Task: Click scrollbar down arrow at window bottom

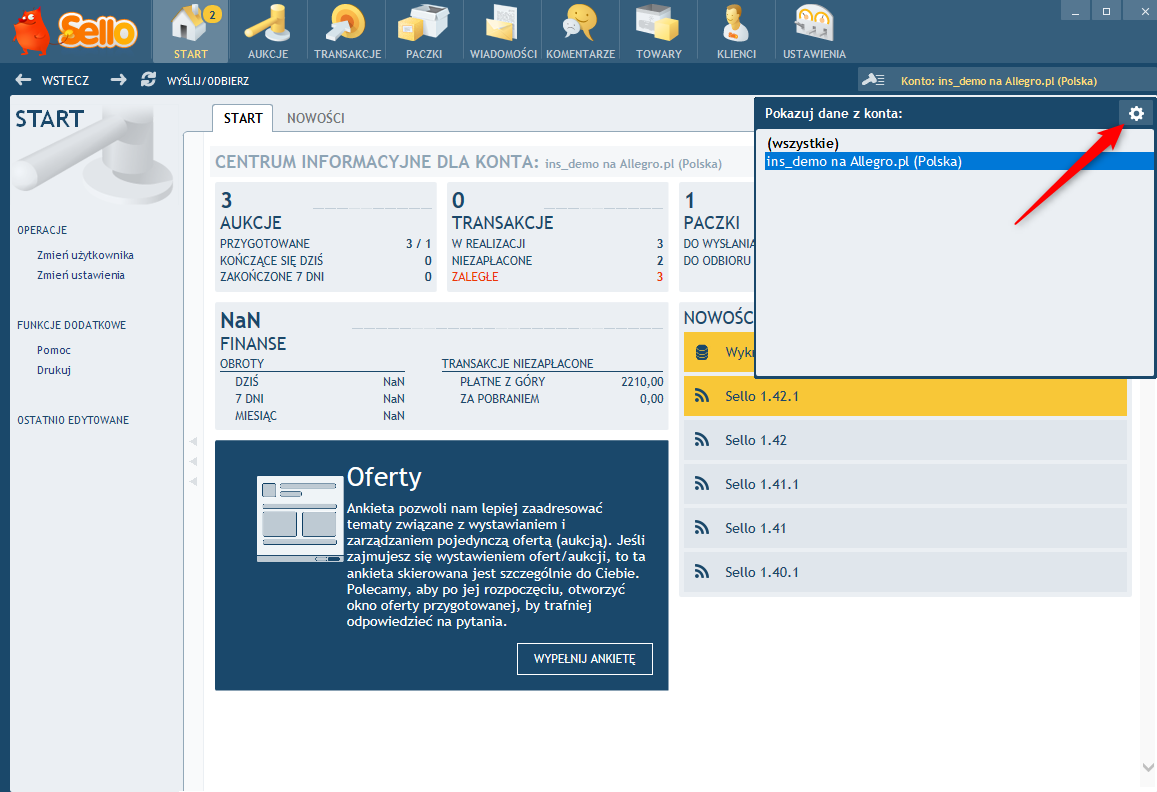Action: coord(1148,768)
